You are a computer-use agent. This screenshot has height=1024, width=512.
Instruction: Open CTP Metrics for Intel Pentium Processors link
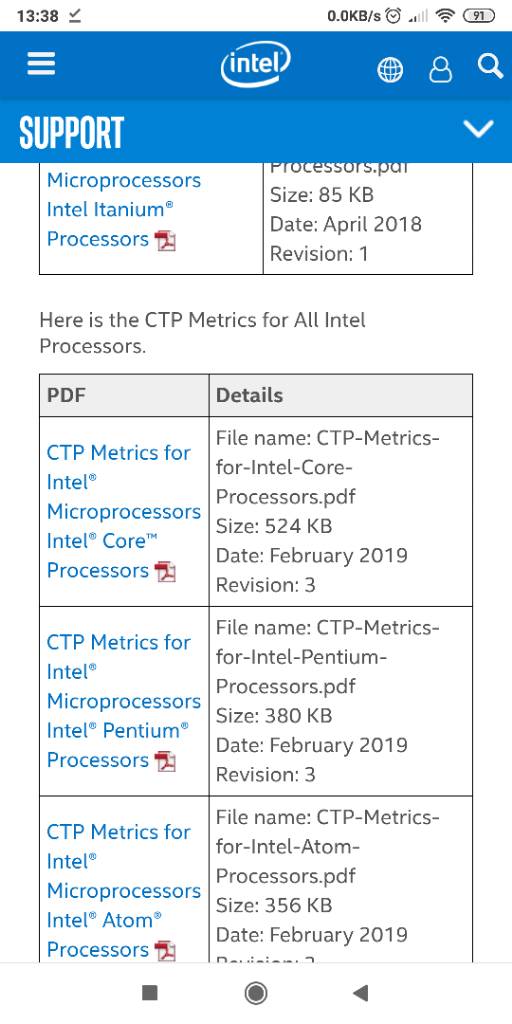(x=123, y=701)
